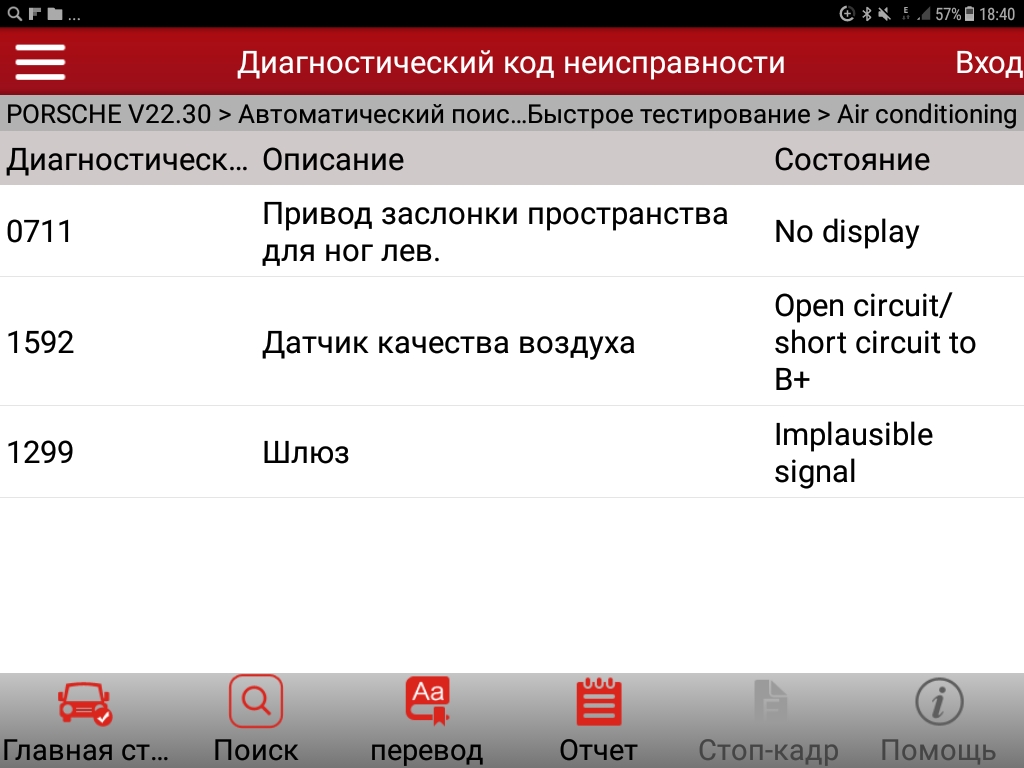Viewport: 1024px width, 768px height.
Task: Open the Отчет report icon
Action: coord(598,704)
